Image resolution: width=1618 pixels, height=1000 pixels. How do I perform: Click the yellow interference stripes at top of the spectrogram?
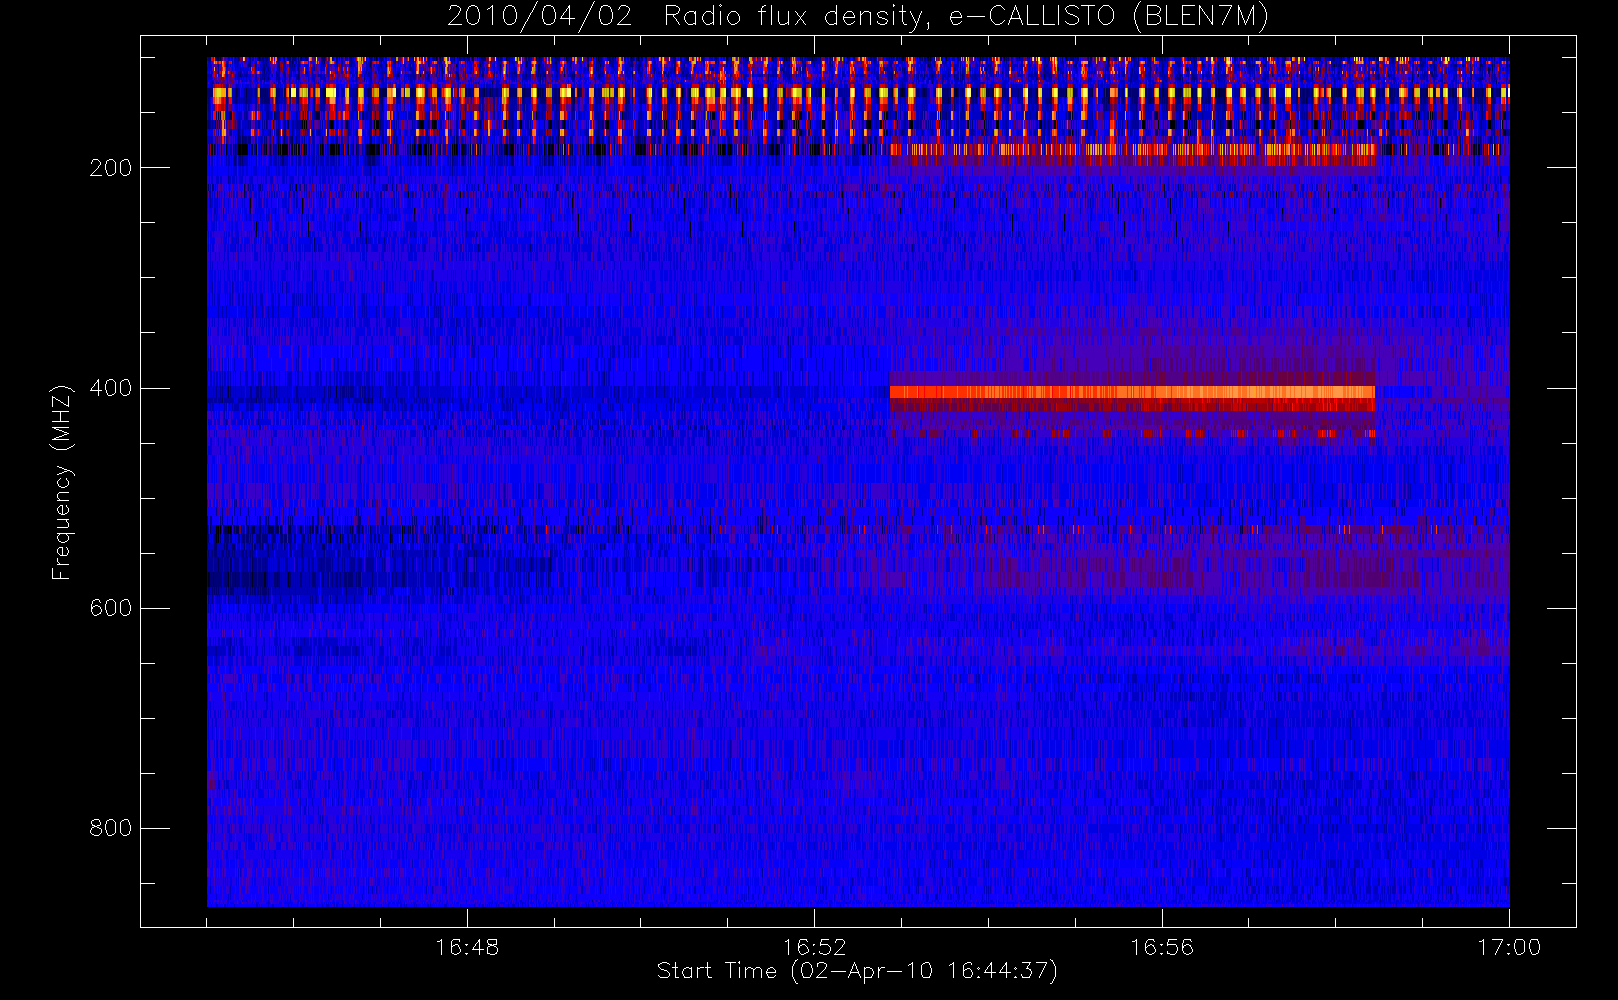(x=858, y=93)
